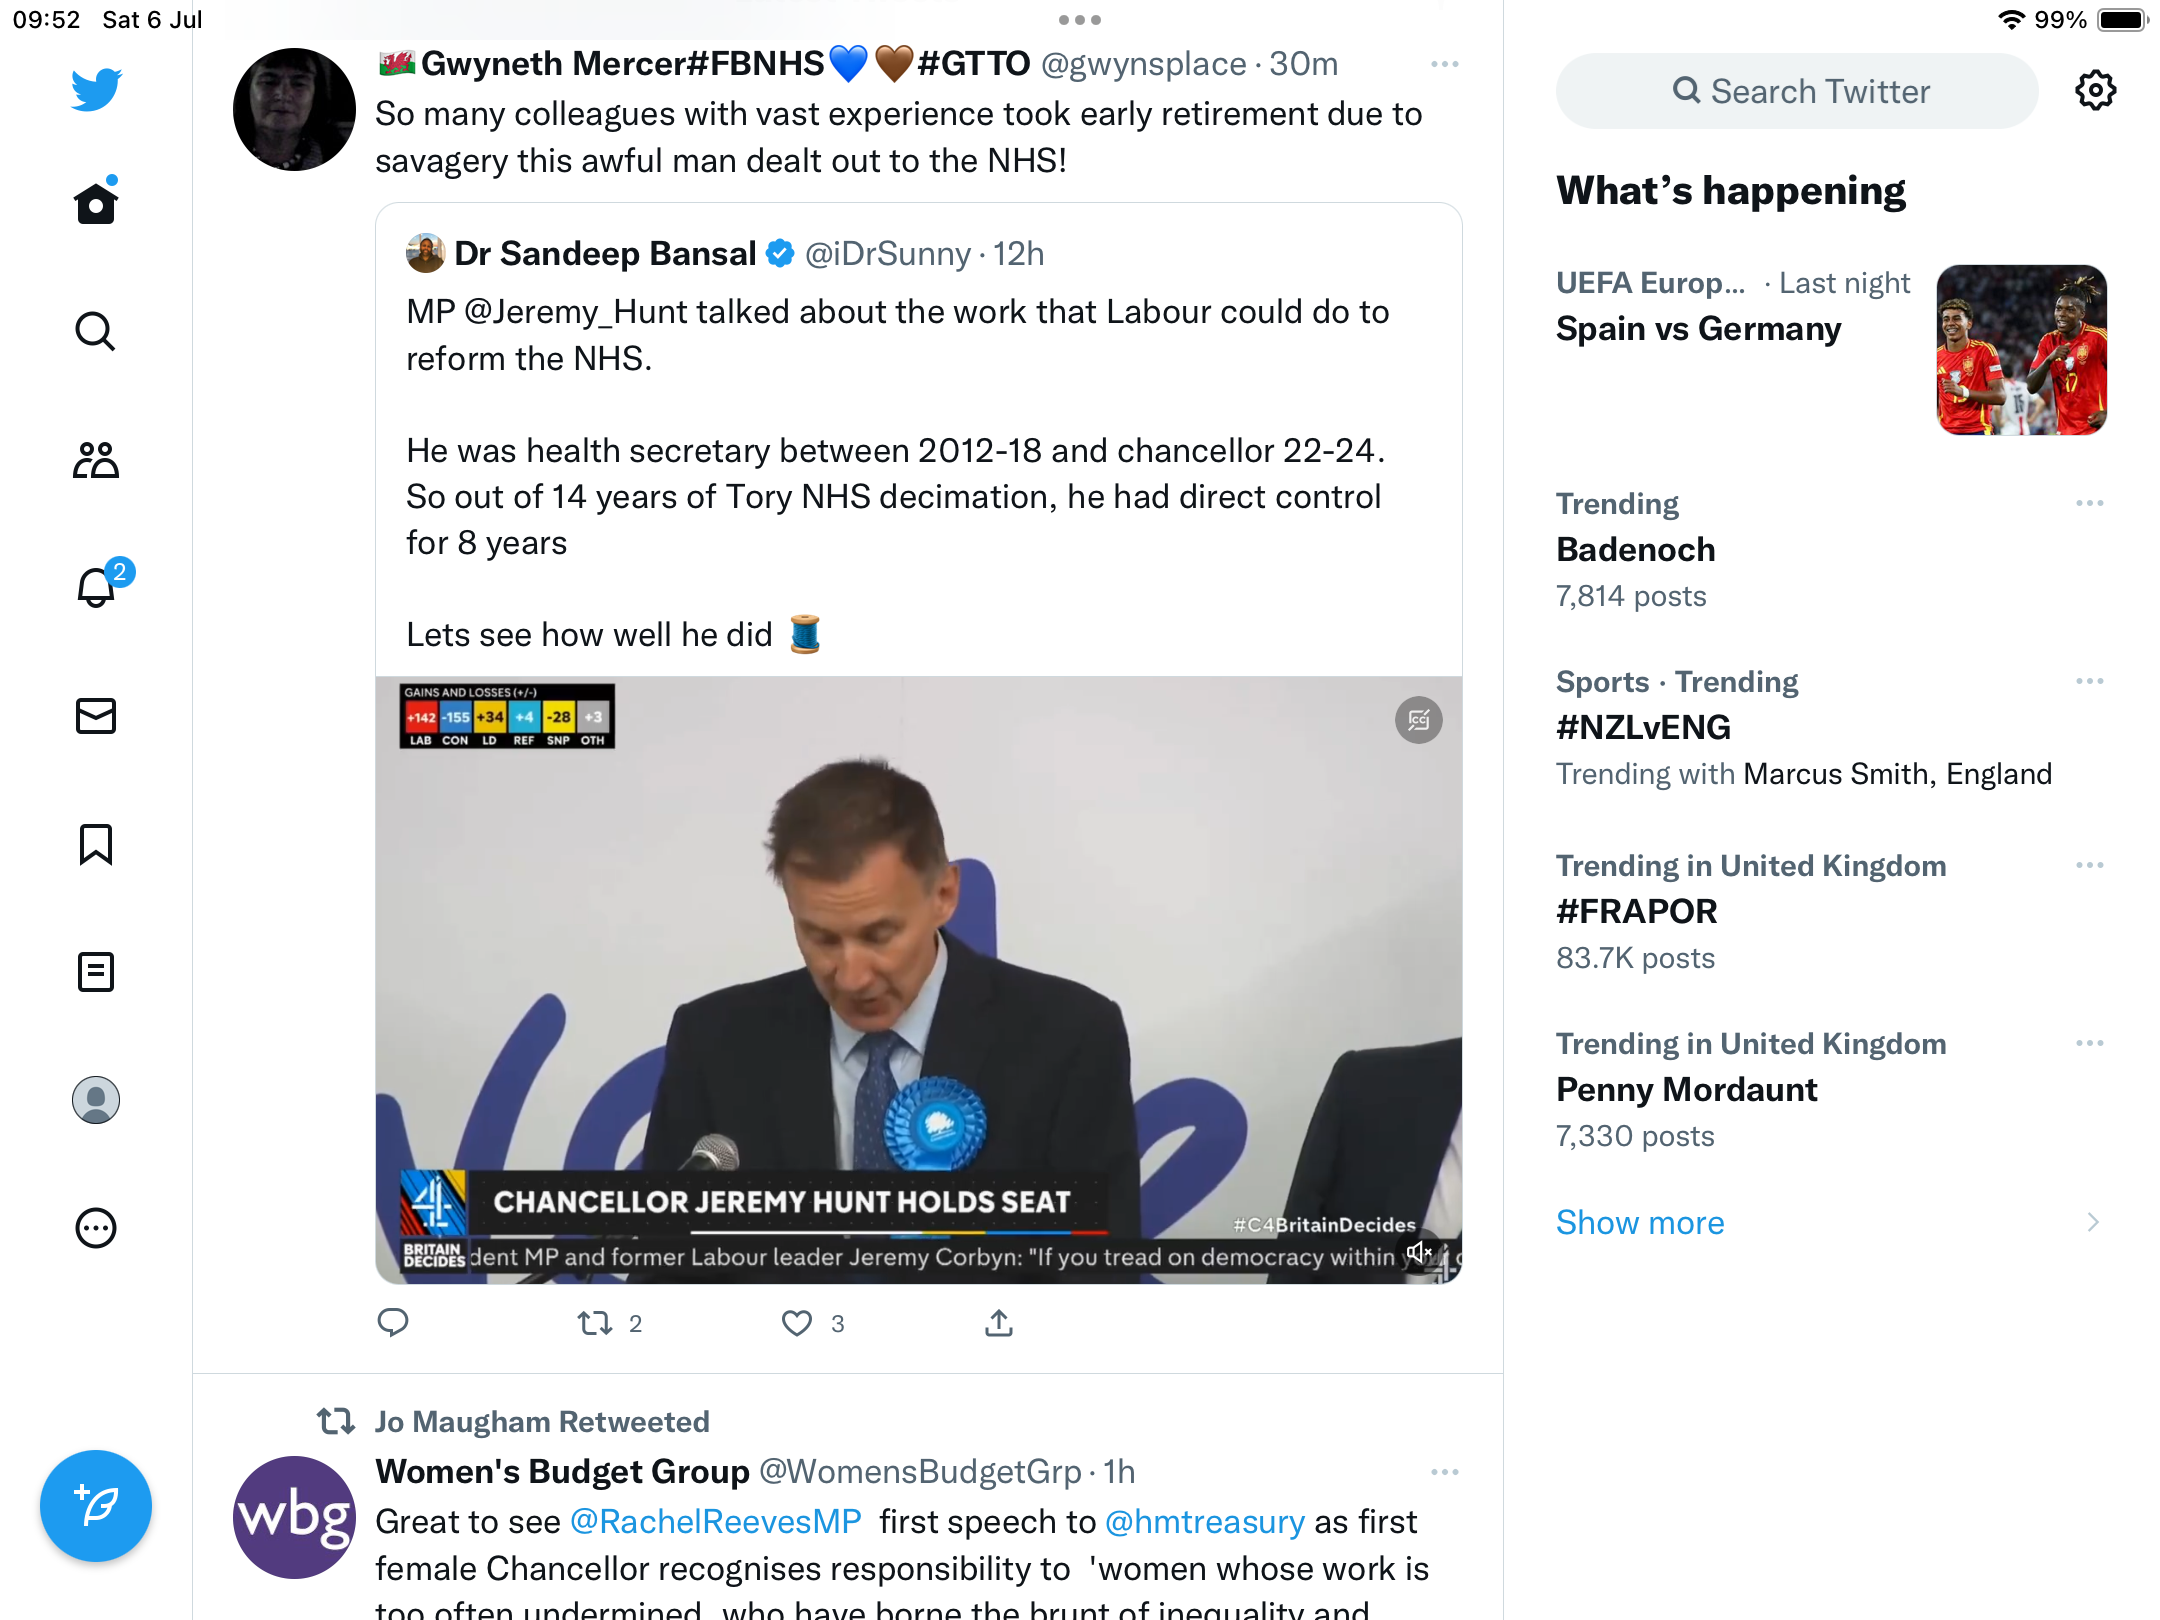
Task: Open the Notifications bell icon
Action: click(x=97, y=587)
